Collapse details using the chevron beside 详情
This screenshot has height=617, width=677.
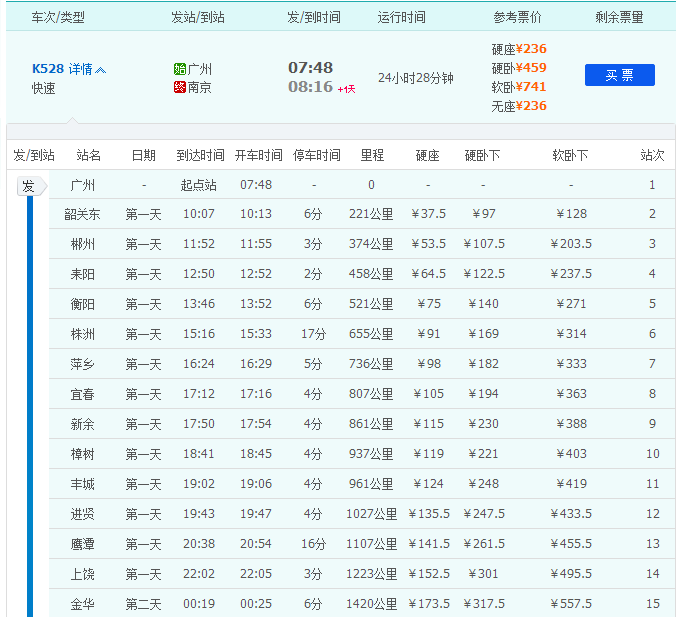[x=100, y=70]
